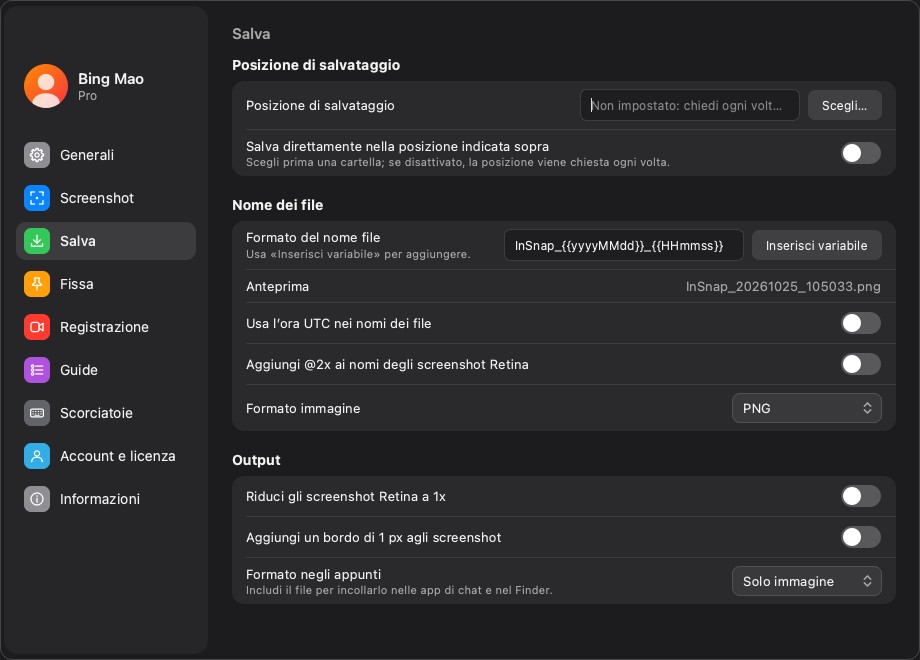Click the Informazioni info icon
The height and width of the screenshot is (660, 920).
pos(37,499)
